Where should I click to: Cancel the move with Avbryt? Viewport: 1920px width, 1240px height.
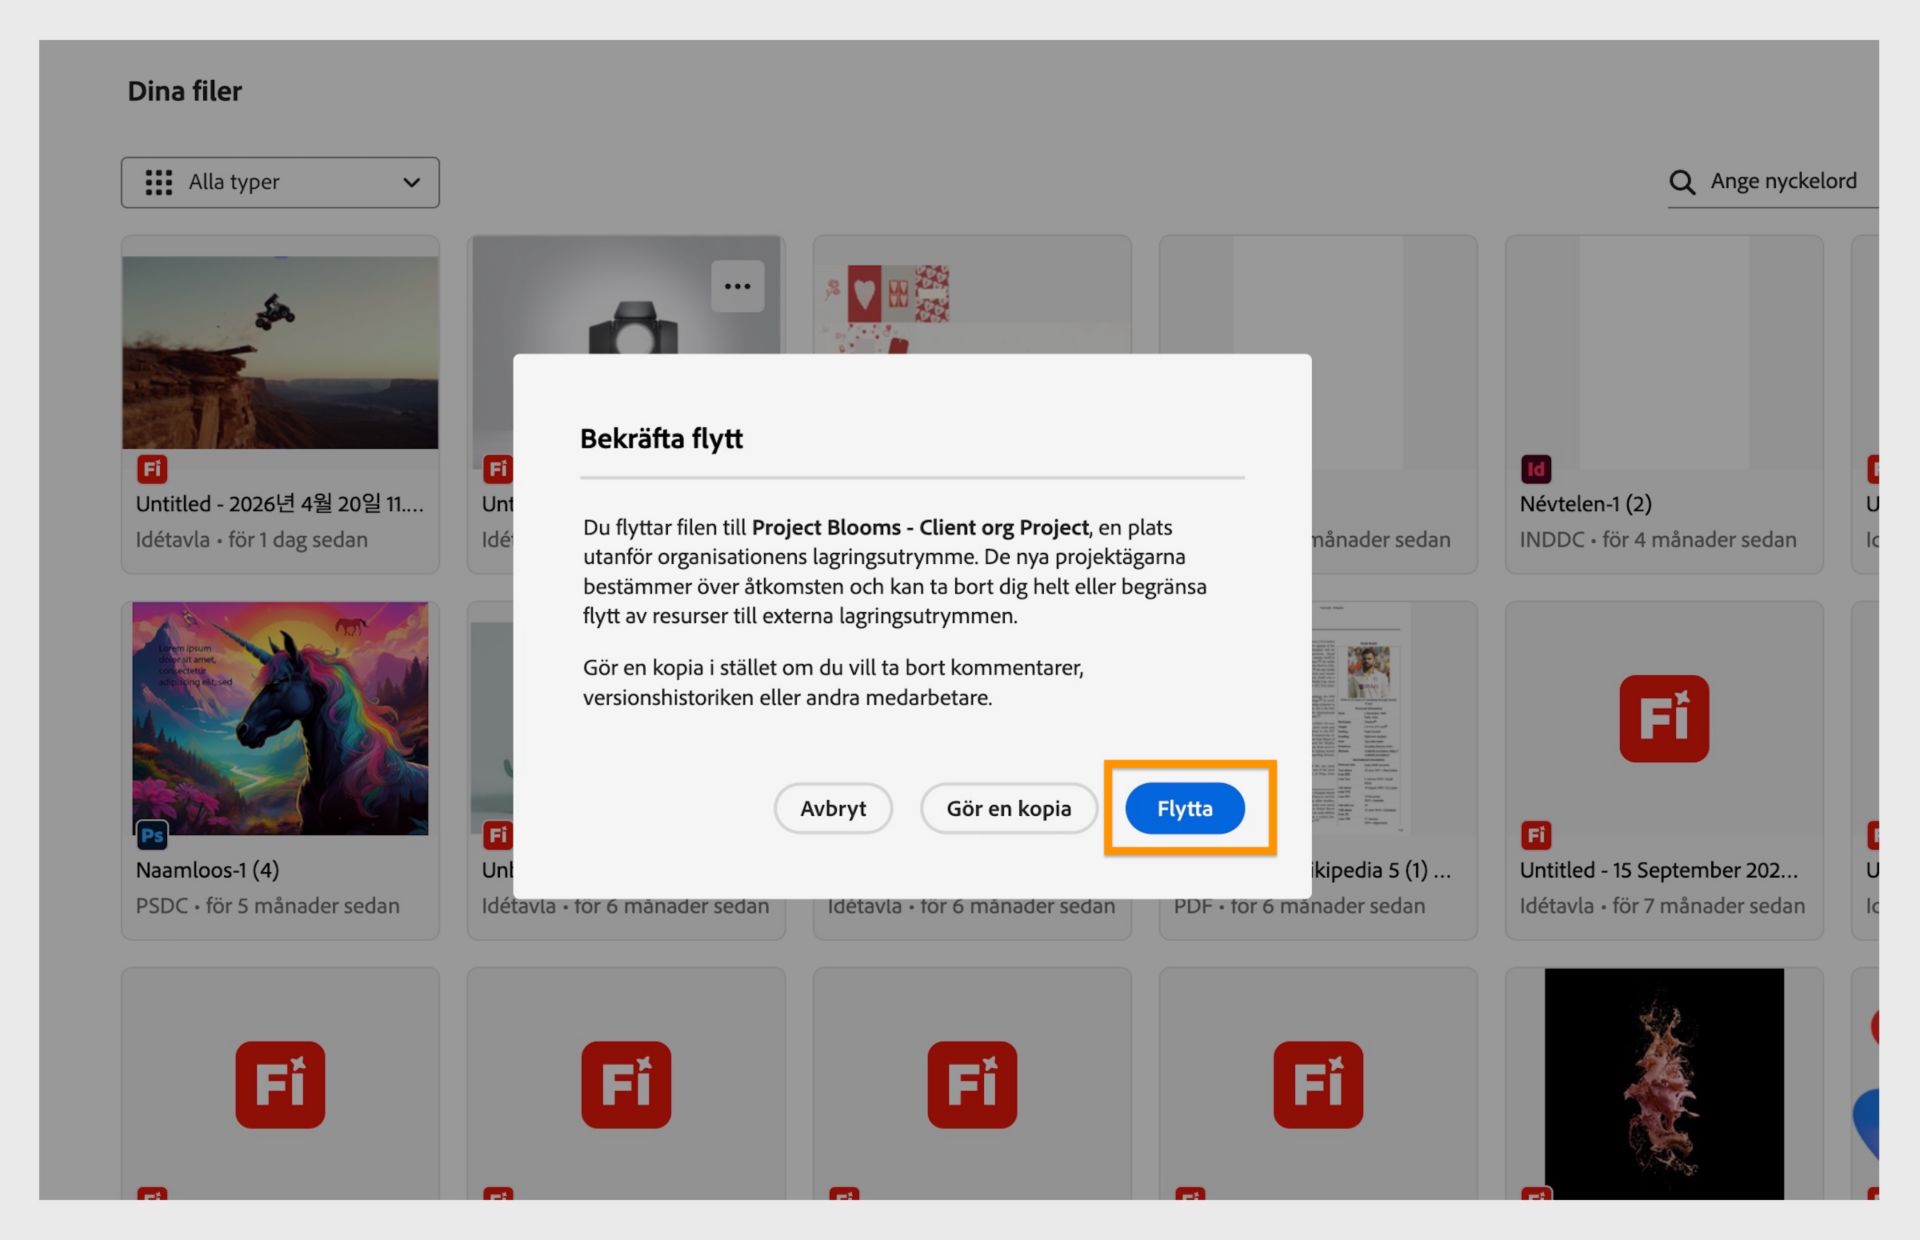(833, 808)
